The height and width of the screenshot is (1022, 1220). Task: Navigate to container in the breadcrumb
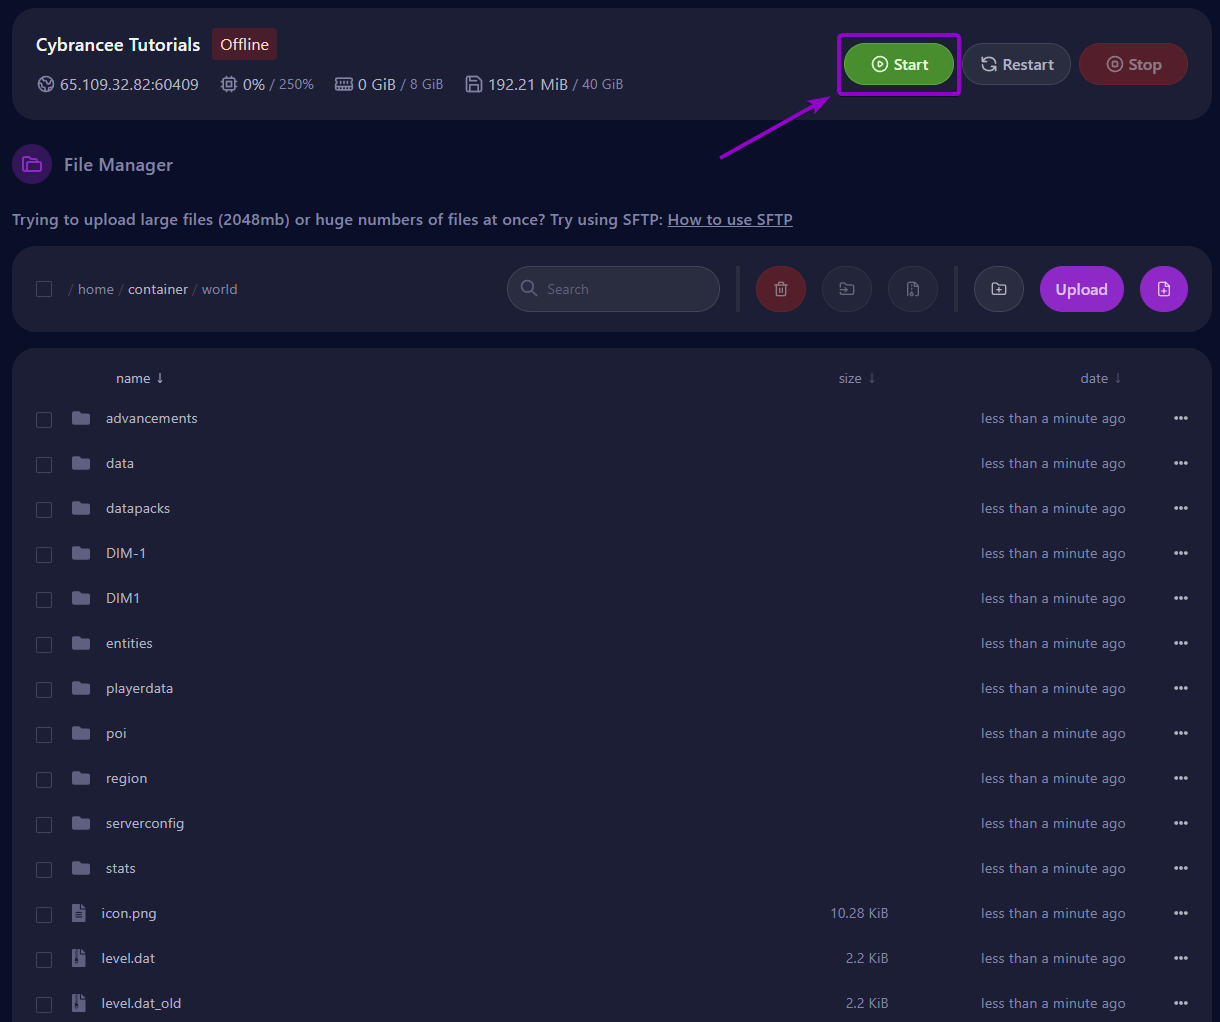tap(158, 289)
